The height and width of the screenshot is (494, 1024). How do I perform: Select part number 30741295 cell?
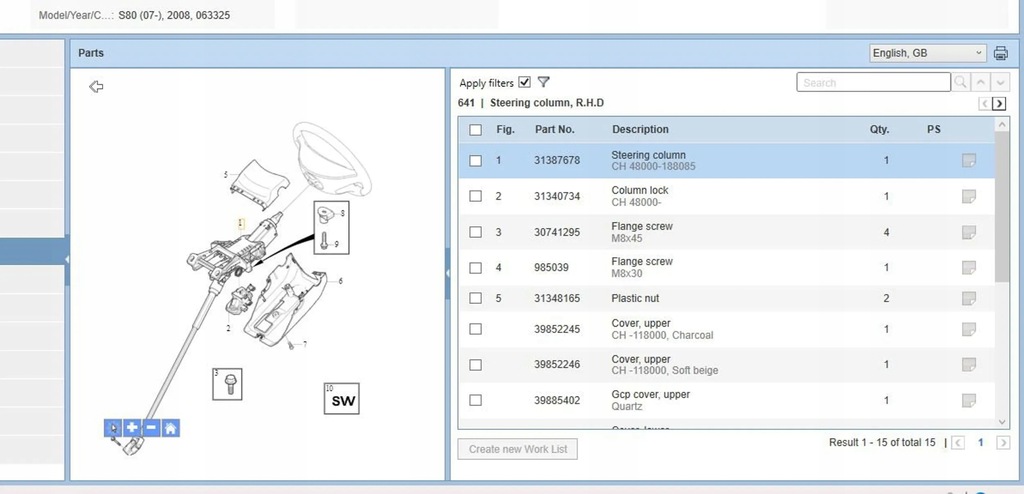(x=557, y=232)
